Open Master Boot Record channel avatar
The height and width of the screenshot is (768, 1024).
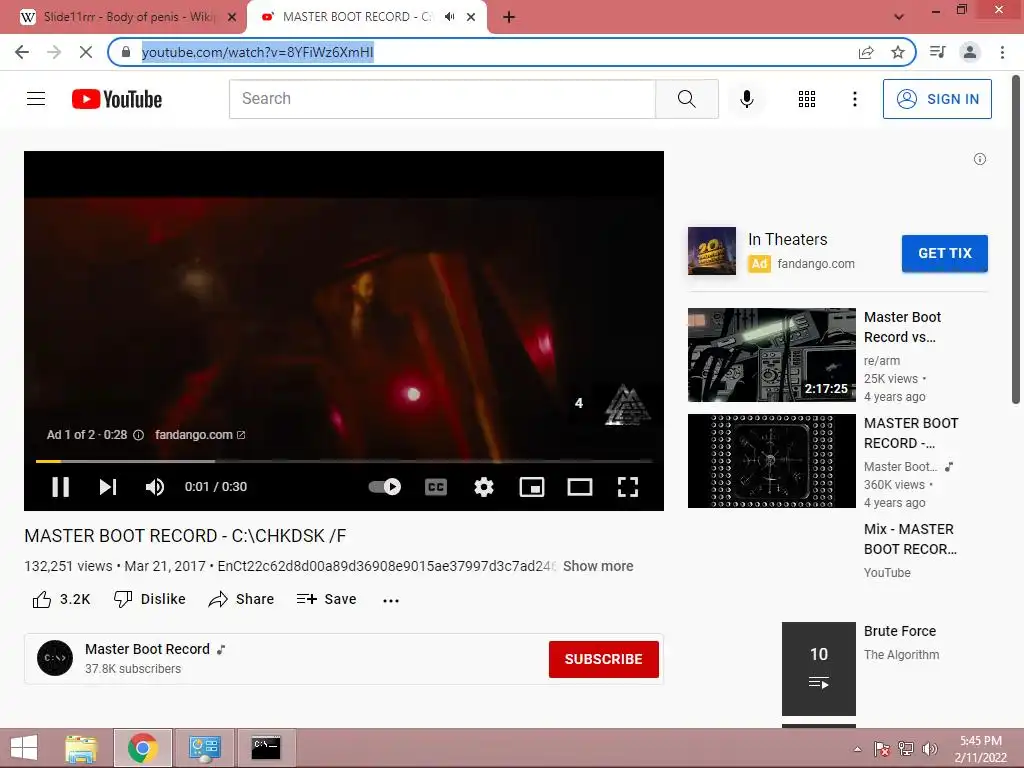pyautogui.click(x=55, y=658)
